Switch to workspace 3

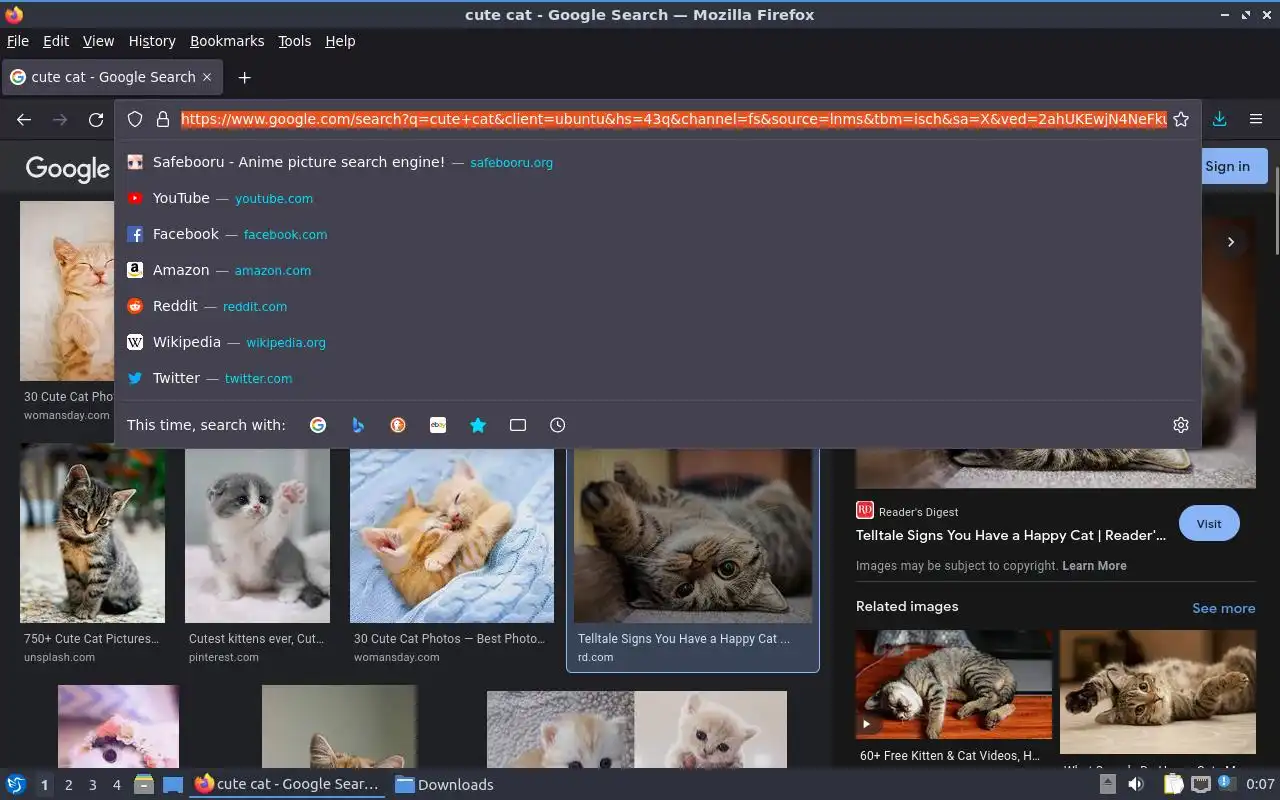click(92, 785)
